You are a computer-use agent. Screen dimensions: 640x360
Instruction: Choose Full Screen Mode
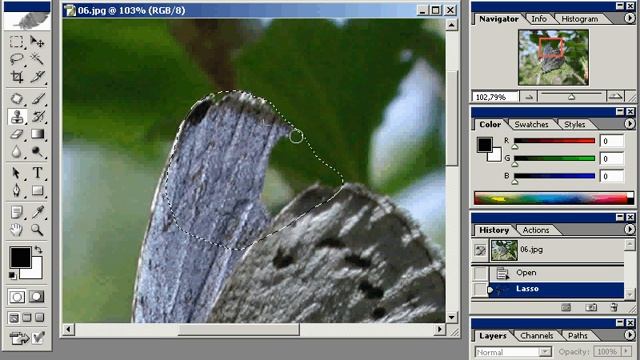(x=40, y=318)
